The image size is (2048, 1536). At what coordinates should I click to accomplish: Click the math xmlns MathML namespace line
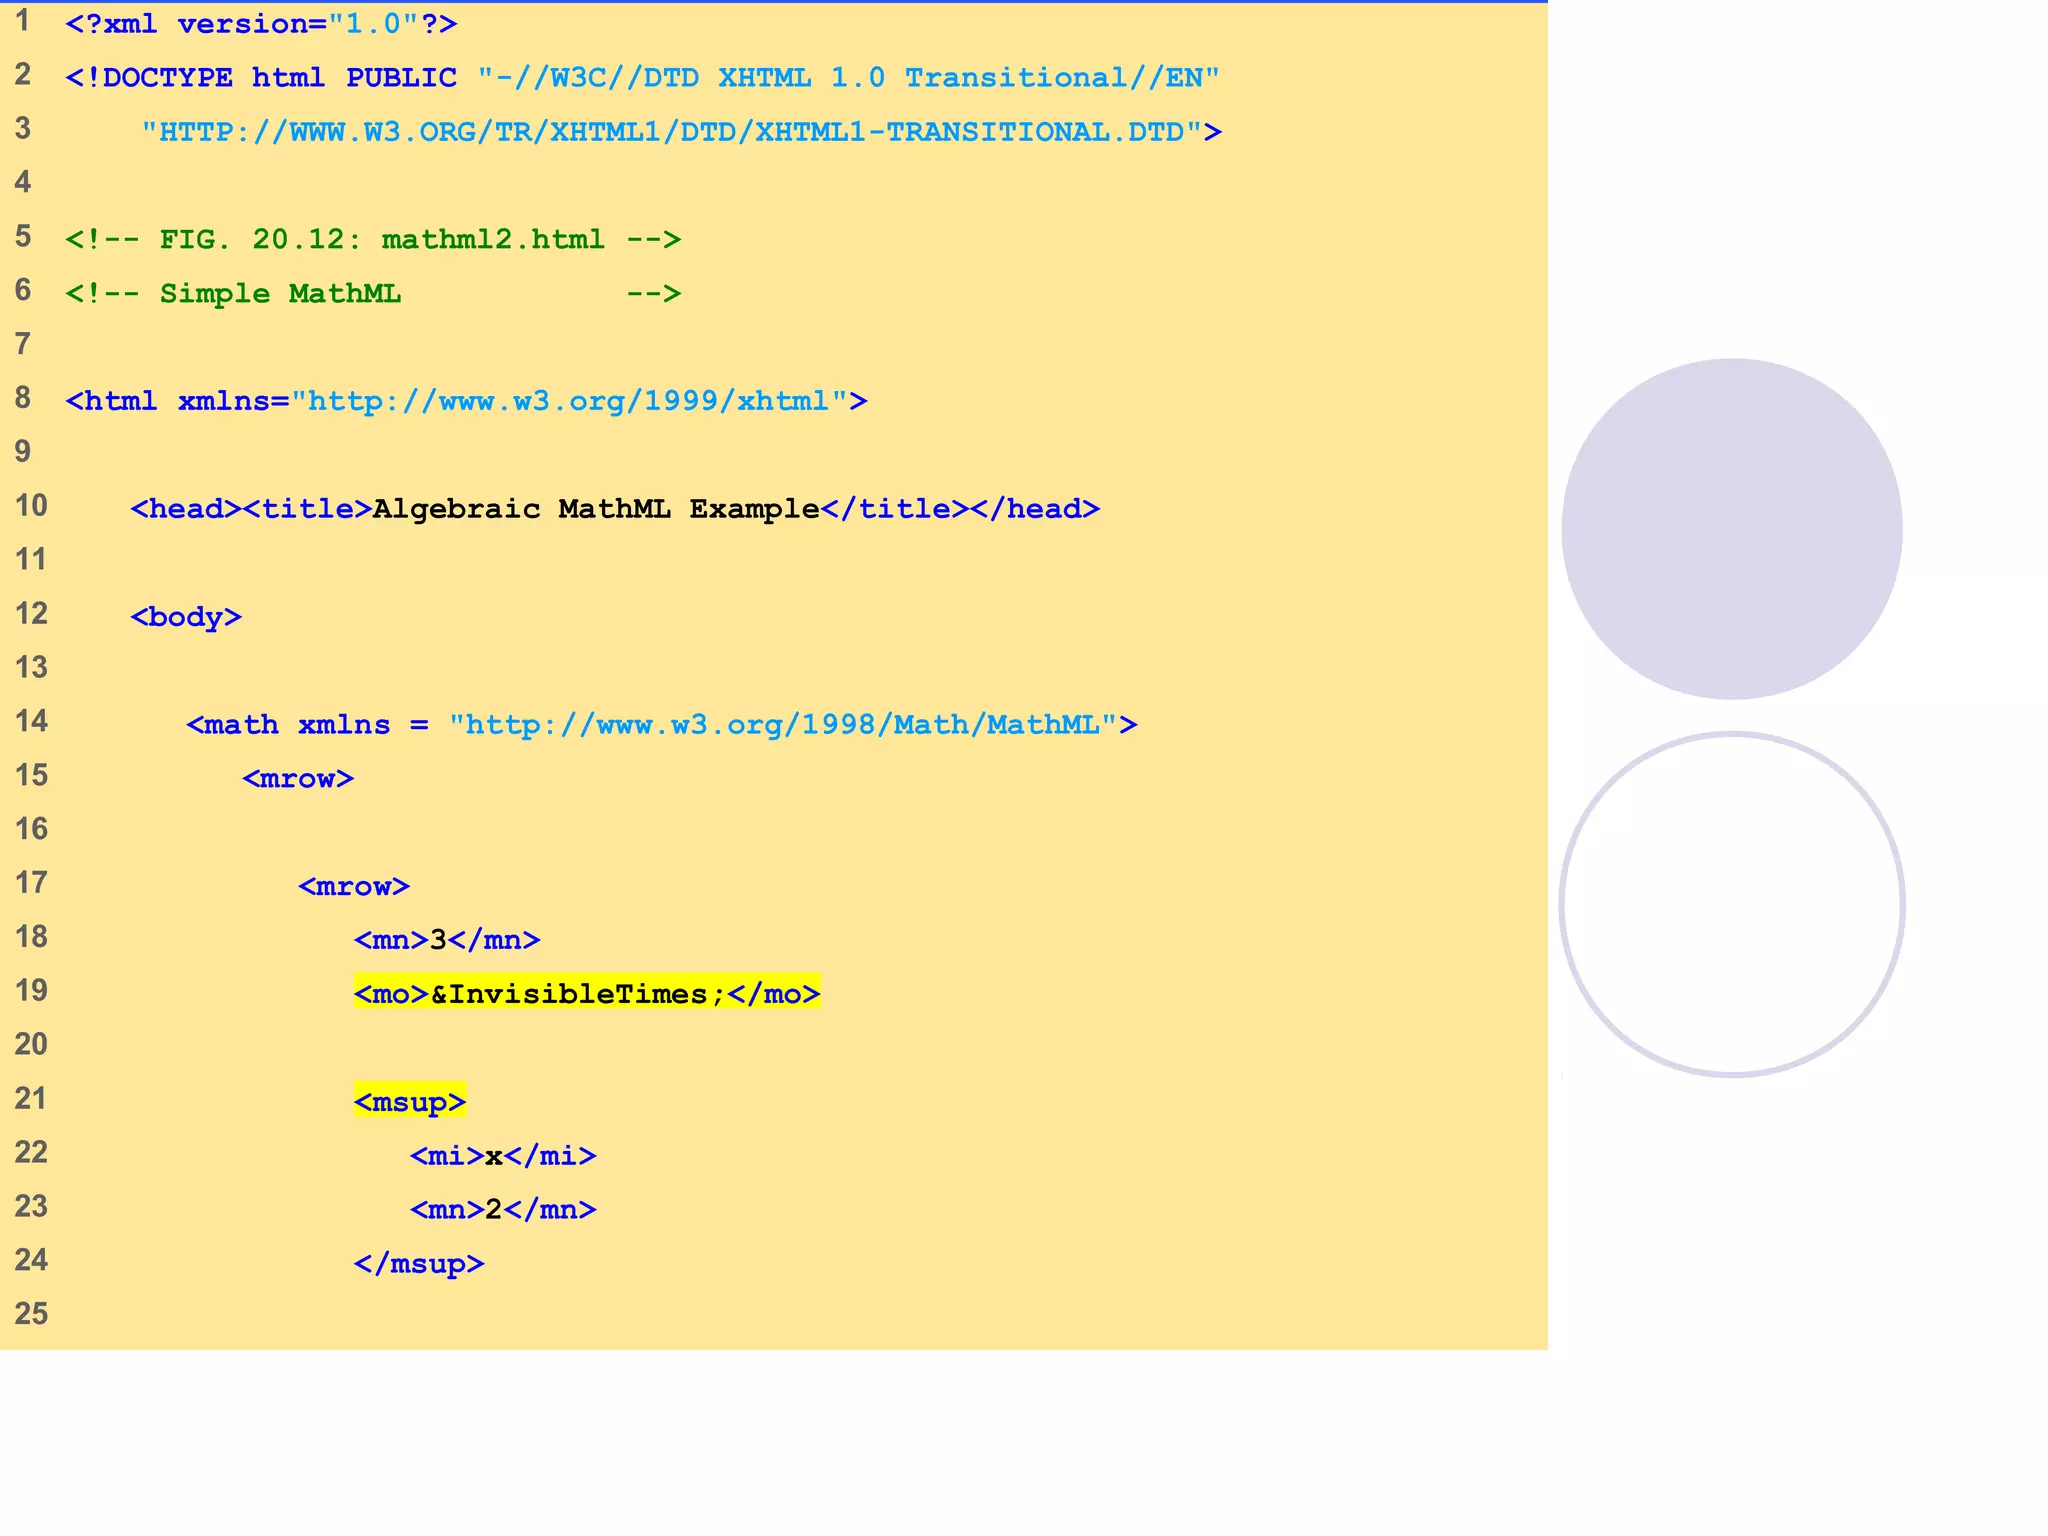[x=662, y=724]
